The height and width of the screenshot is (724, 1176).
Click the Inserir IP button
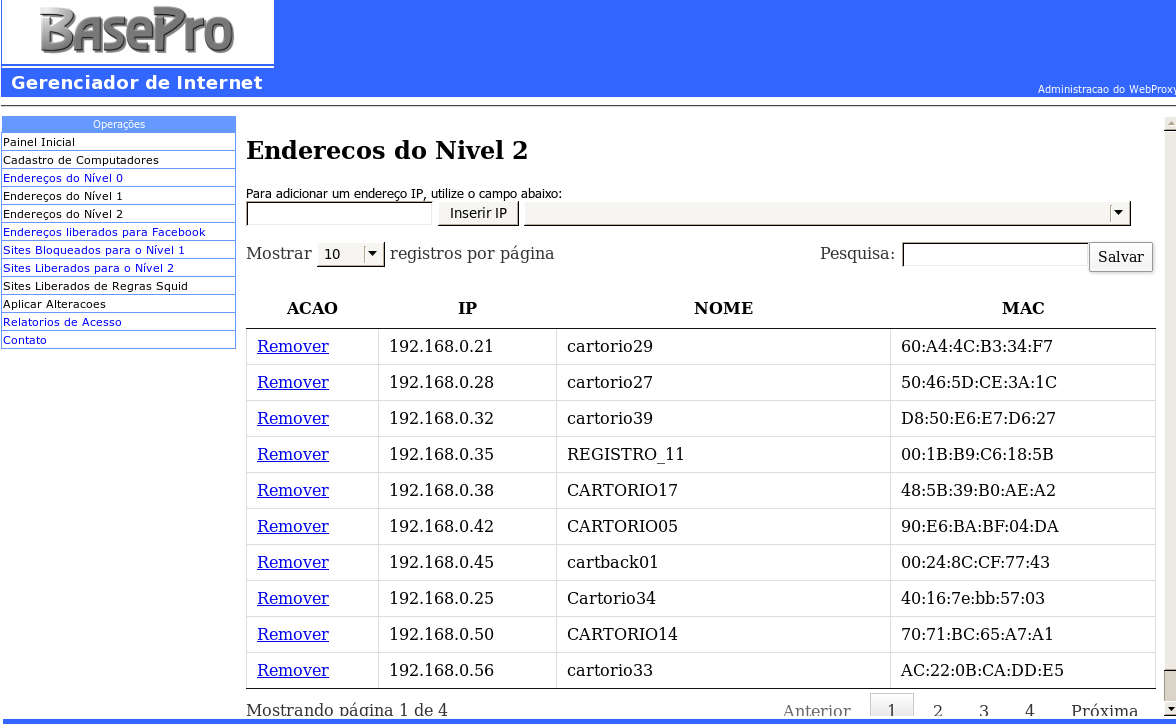[478, 212]
